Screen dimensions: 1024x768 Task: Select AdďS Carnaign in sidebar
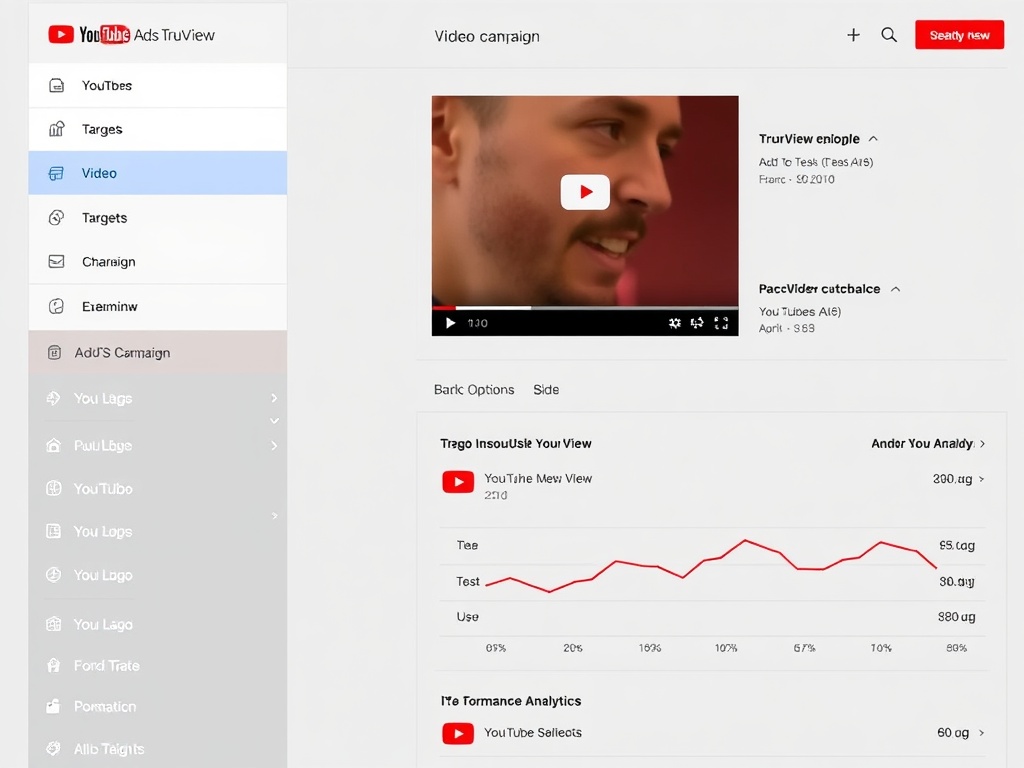(157, 353)
